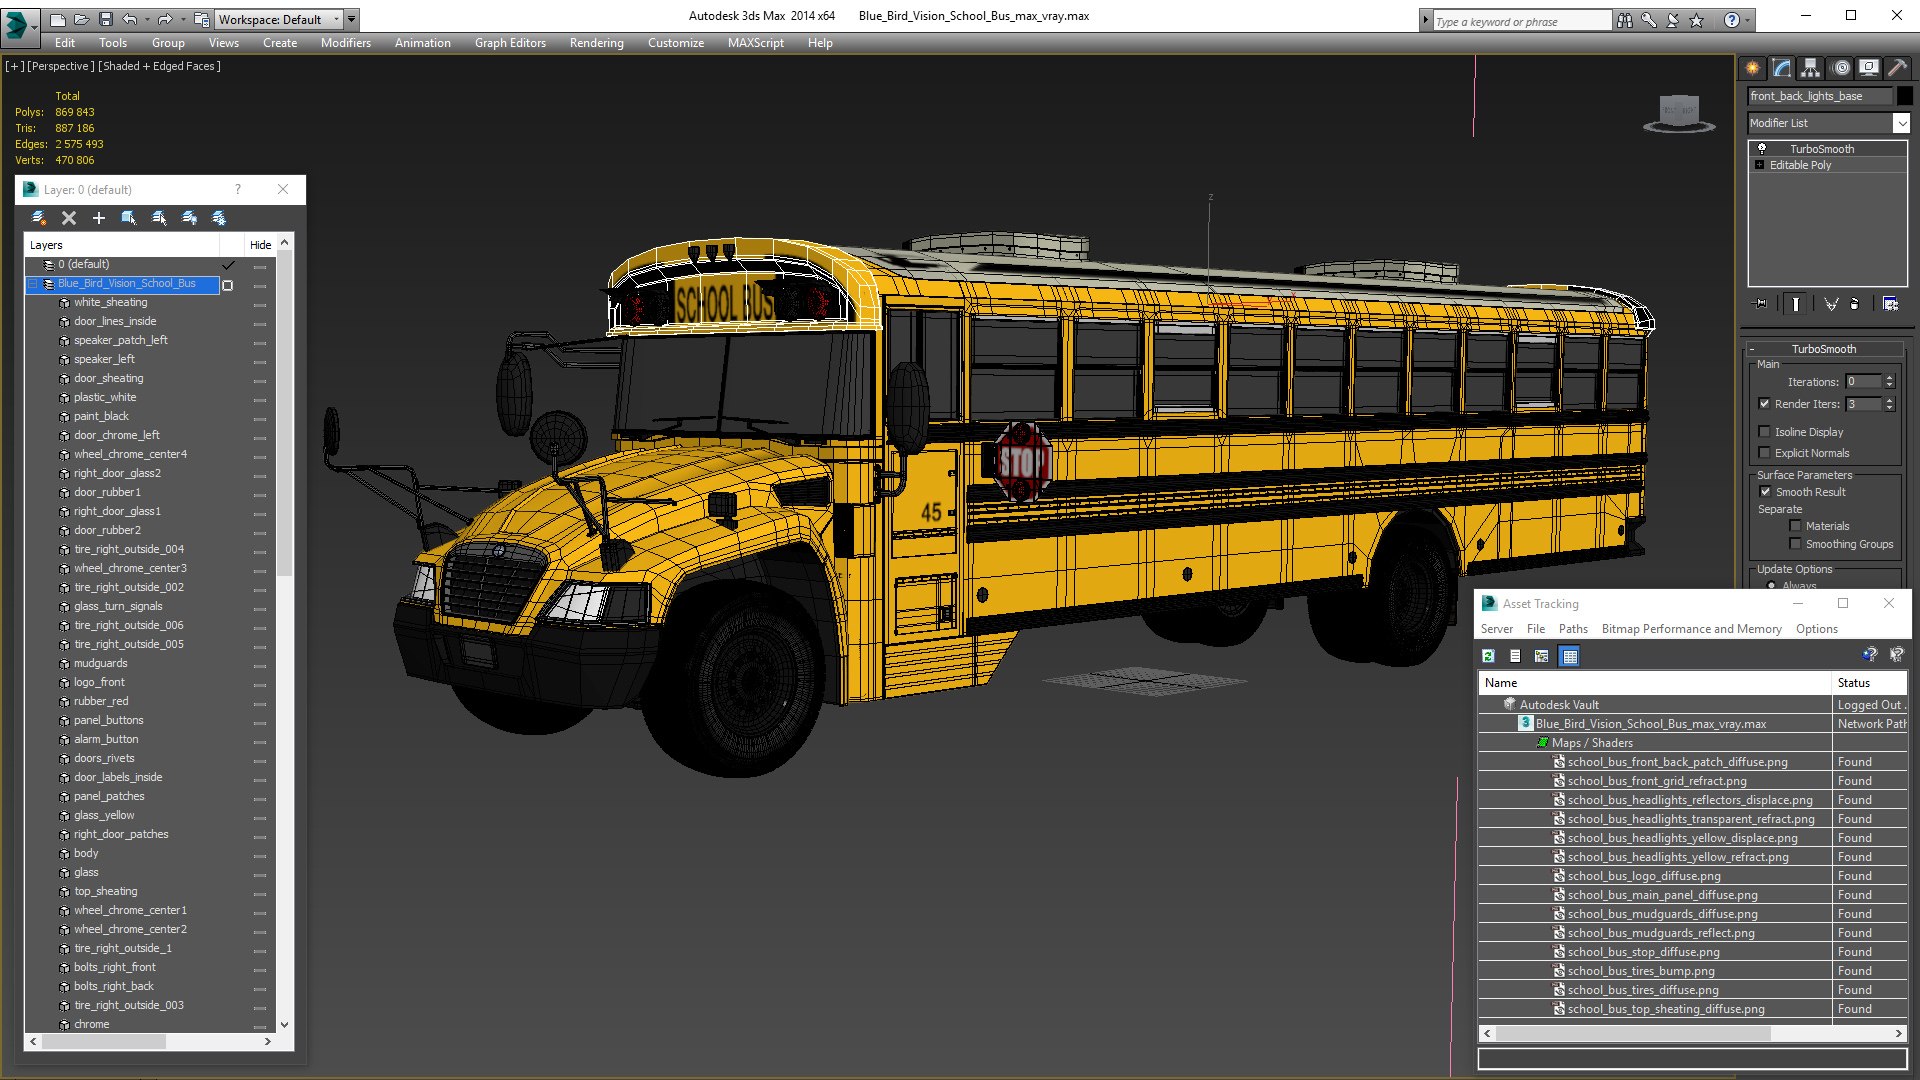
Task: Click the Favorites star icon in InfoCenter
Action: [x=1697, y=20]
